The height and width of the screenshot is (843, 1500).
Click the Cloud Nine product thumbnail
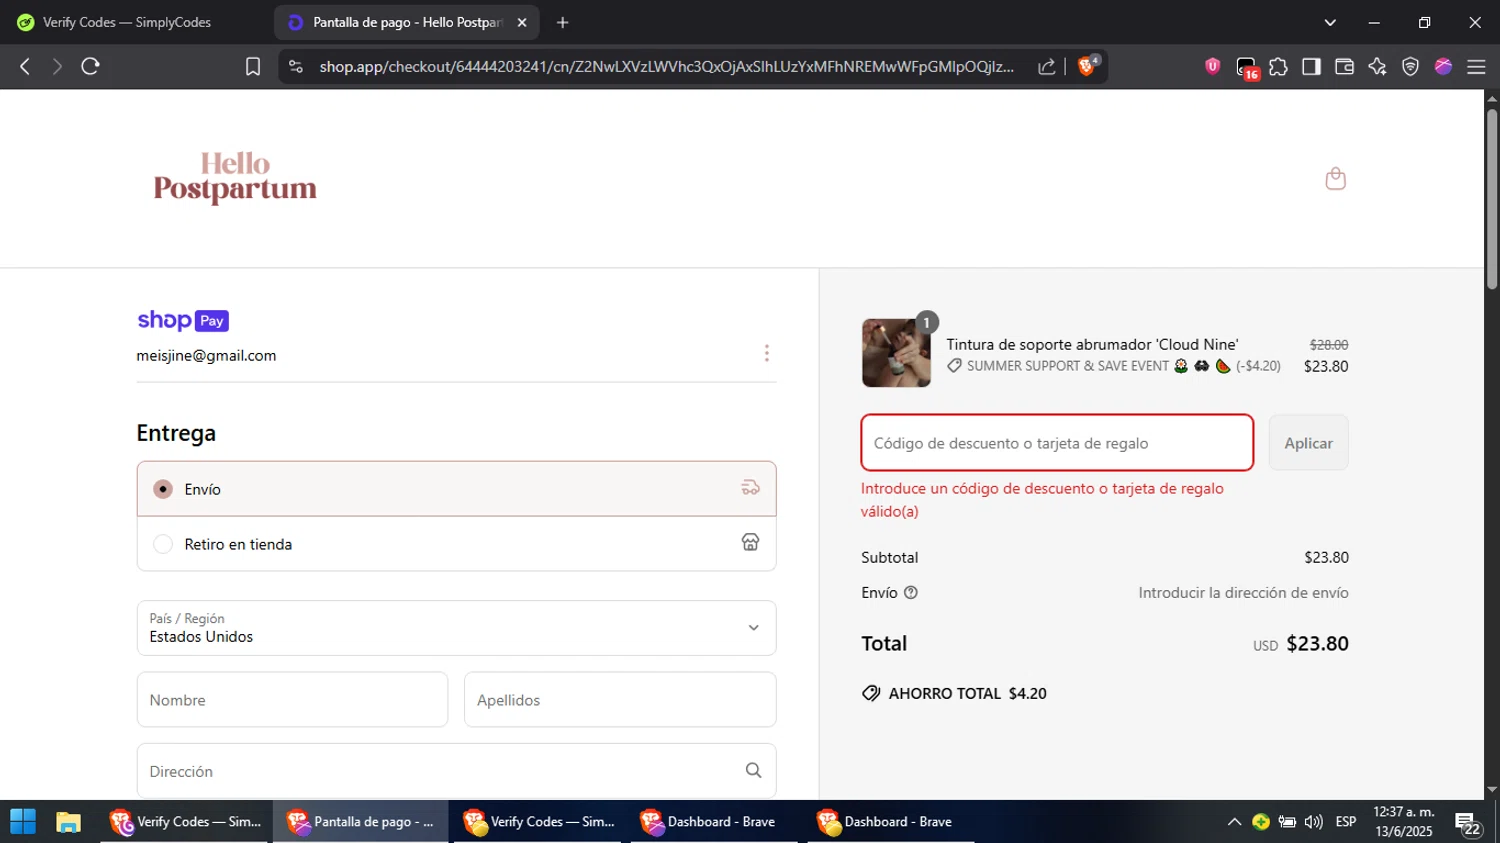[x=896, y=353]
